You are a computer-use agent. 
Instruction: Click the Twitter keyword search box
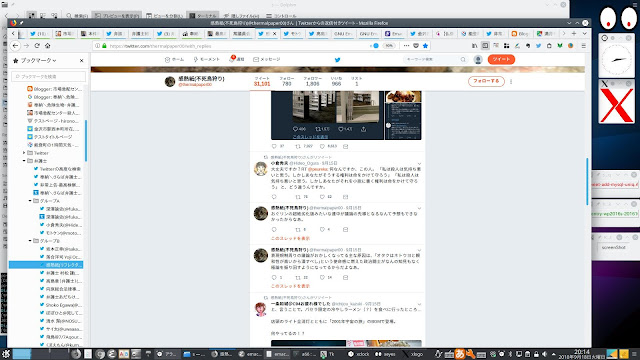[x=436, y=60]
